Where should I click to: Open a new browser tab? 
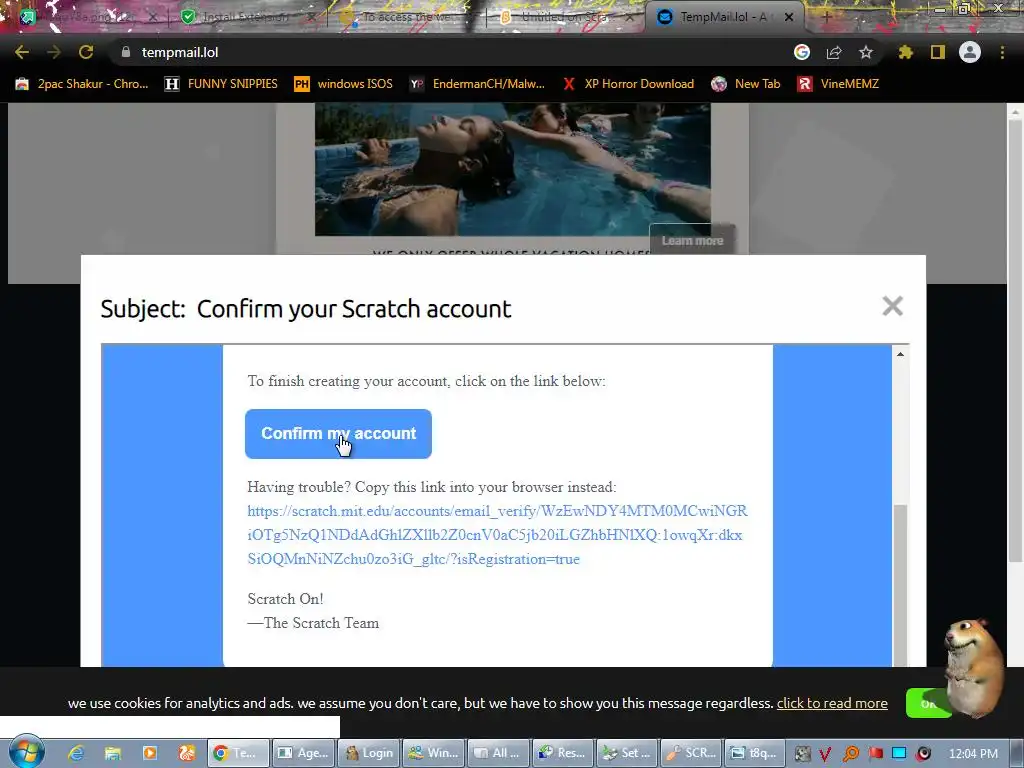point(826,18)
